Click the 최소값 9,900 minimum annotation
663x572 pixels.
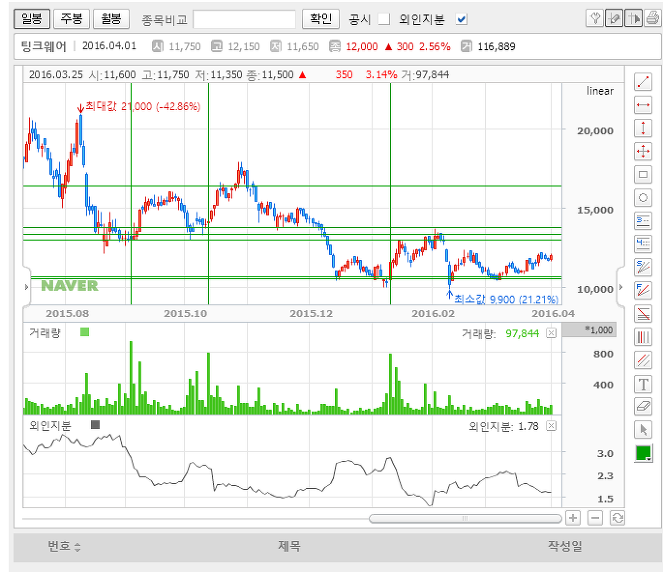(507, 299)
